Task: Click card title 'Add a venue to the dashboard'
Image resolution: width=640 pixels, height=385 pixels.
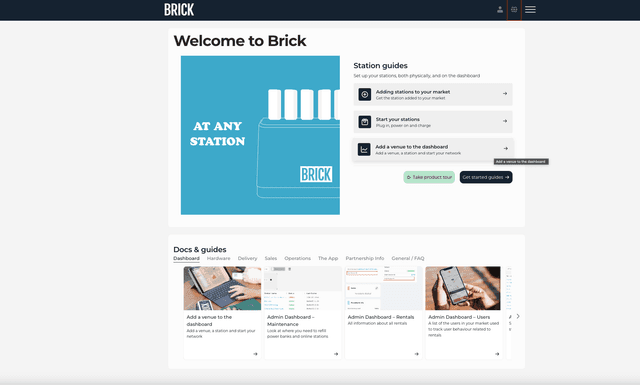Action: (x=209, y=320)
